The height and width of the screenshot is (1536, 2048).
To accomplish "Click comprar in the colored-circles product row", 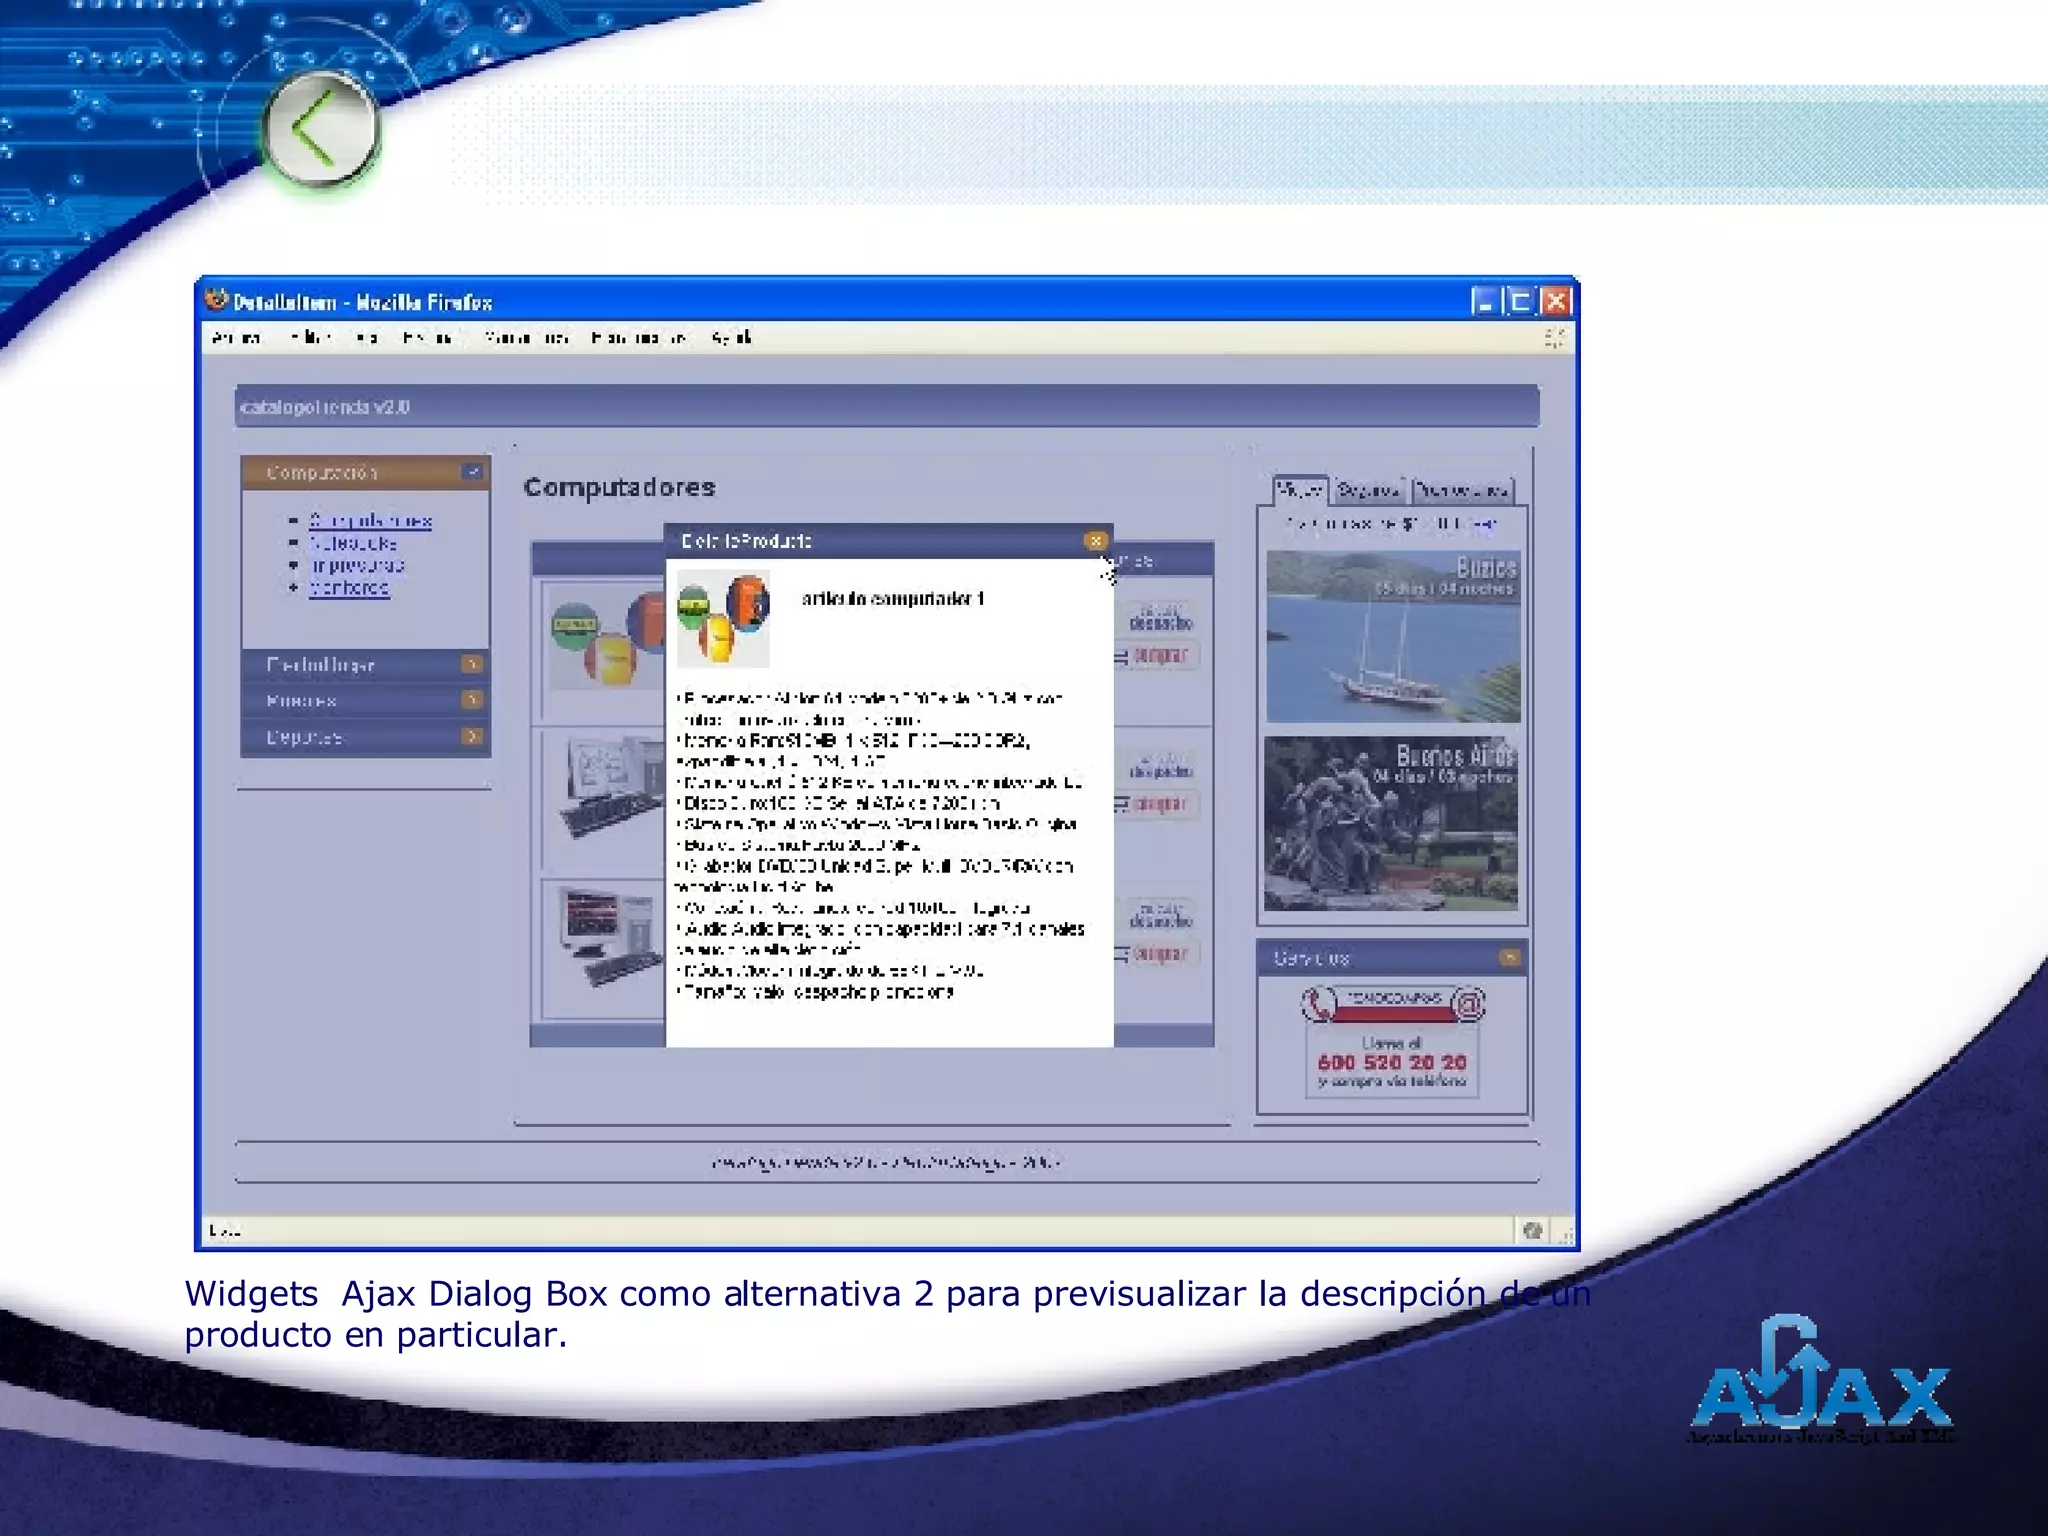I will [1158, 656].
